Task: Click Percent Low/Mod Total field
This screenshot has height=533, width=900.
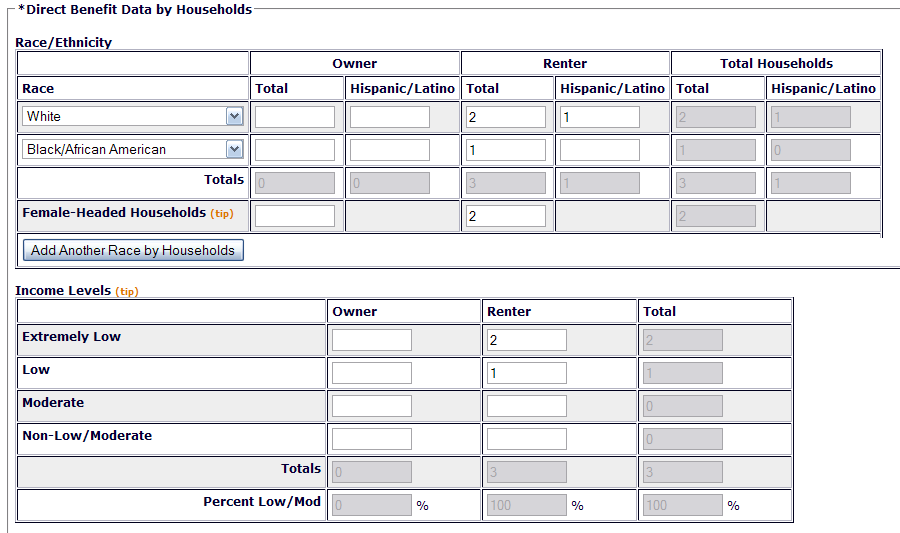Action: [x=683, y=505]
